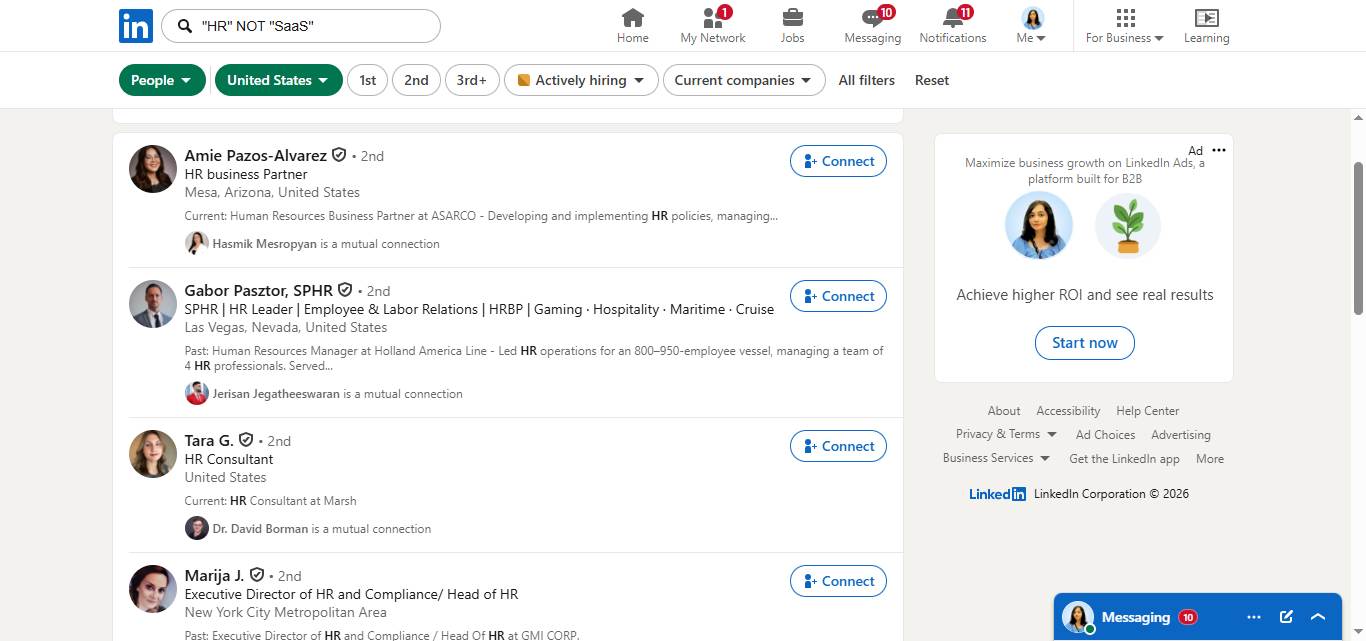Screen dimensions: 1366x641
Task: Open the Current companies filter dropdown
Action: (x=744, y=80)
